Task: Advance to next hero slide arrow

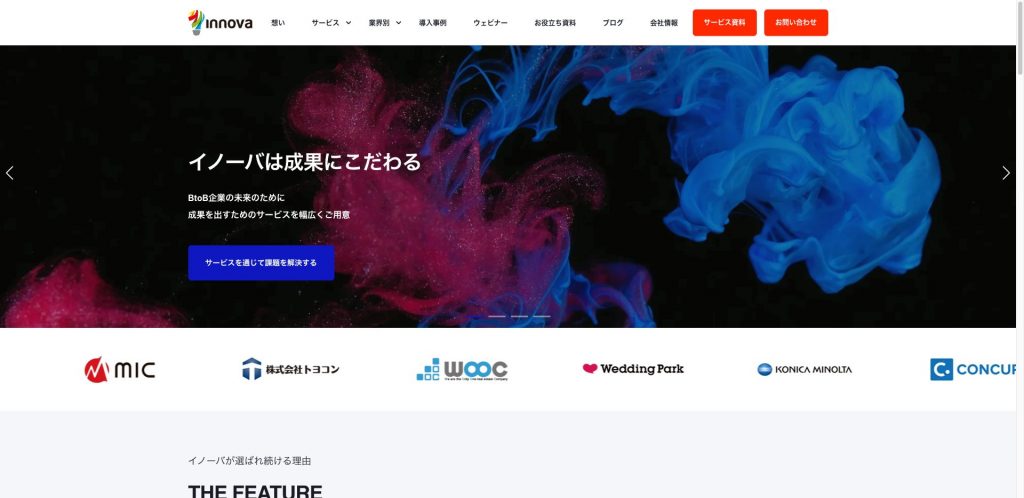Action: pos(1006,173)
